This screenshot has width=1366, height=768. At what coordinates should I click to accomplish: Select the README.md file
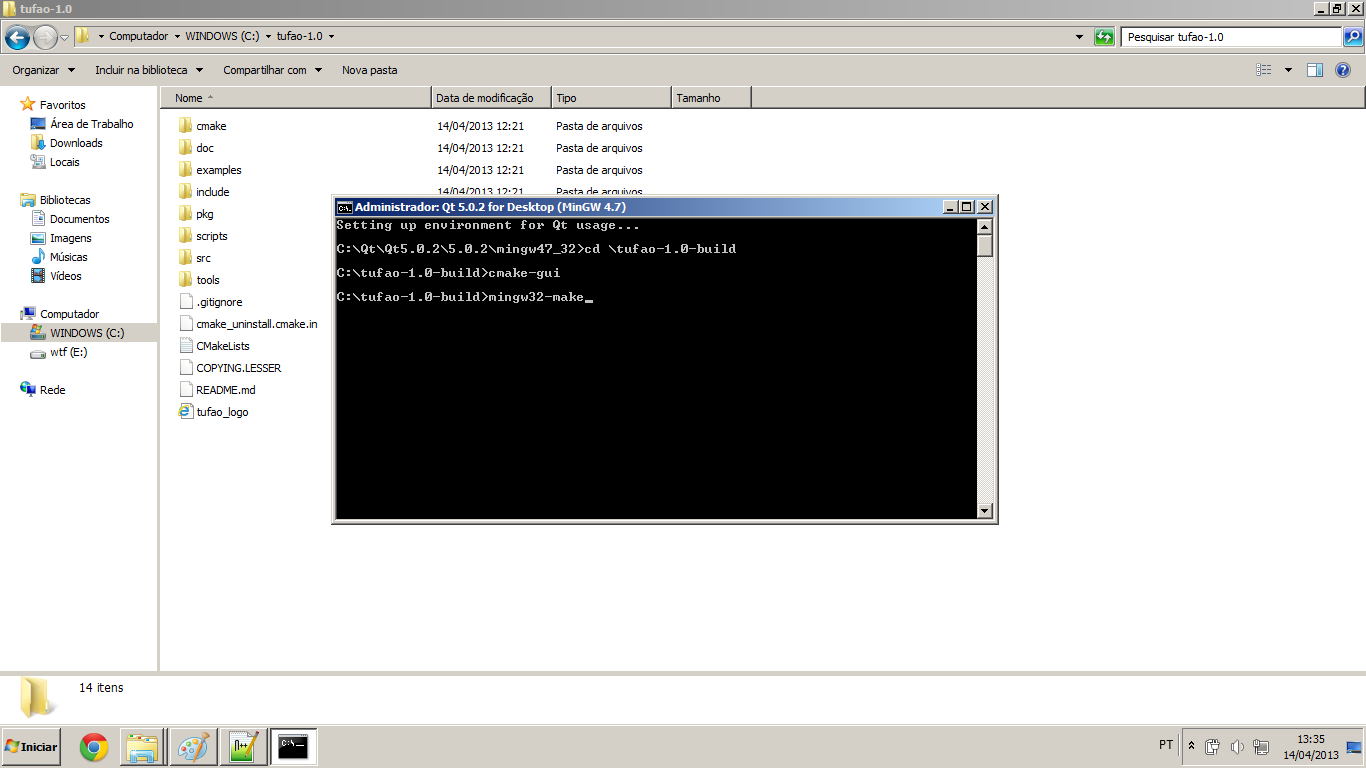coord(217,390)
